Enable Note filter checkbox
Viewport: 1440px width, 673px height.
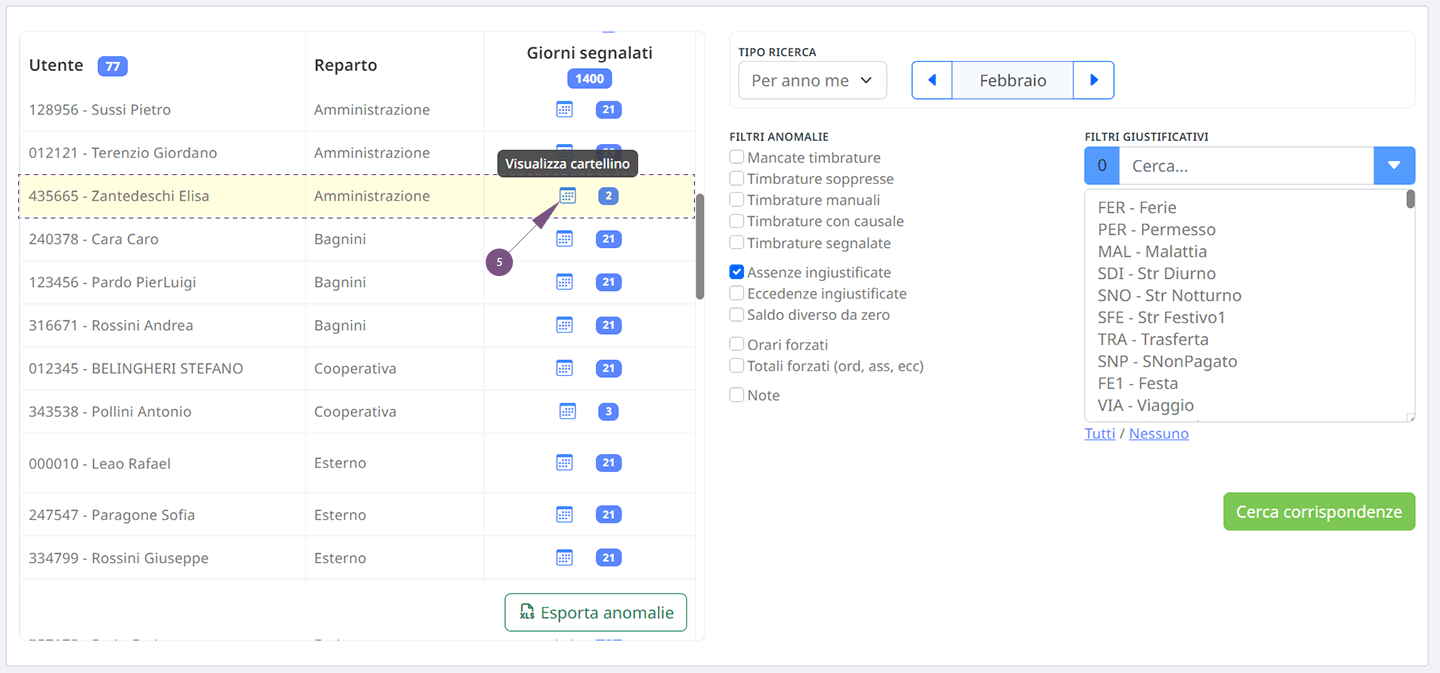click(x=737, y=395)
